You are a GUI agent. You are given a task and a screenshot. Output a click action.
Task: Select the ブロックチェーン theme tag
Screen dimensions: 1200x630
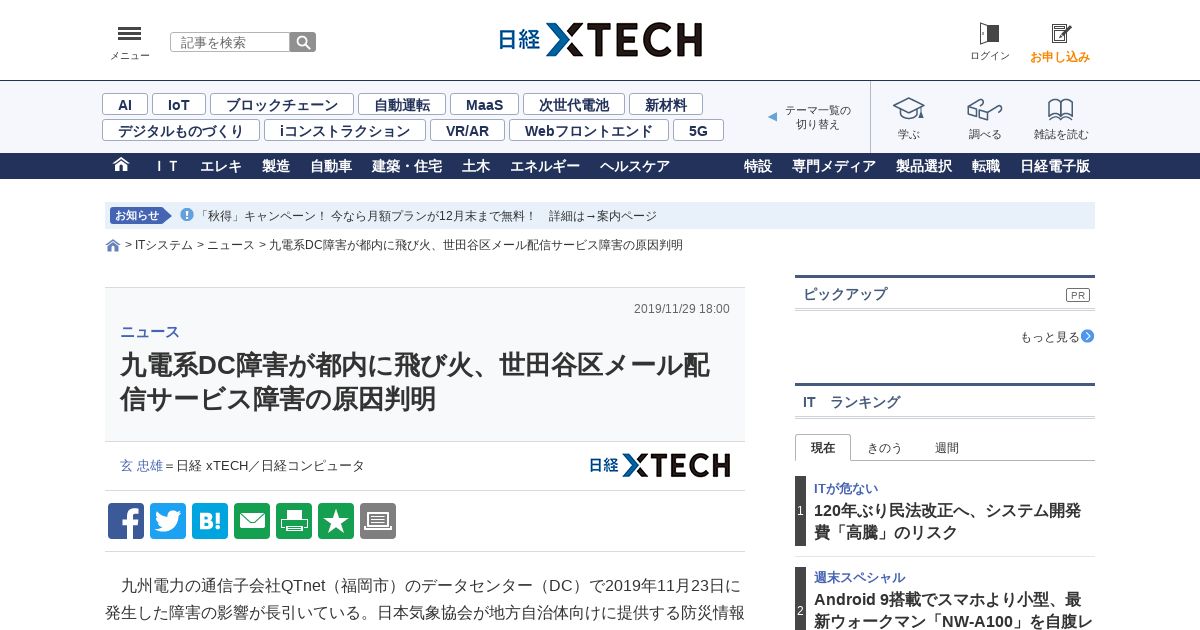pyautogui.click(x=282, y=104)
